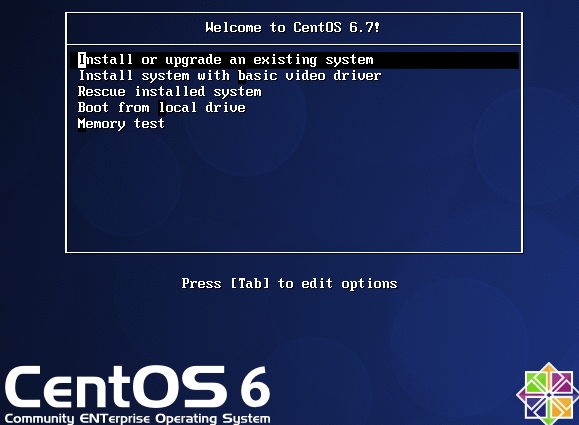This screenshot has width=579, height=425.
Task: Select "Install or upgrade an existing system"
Action: pos(294,60)
